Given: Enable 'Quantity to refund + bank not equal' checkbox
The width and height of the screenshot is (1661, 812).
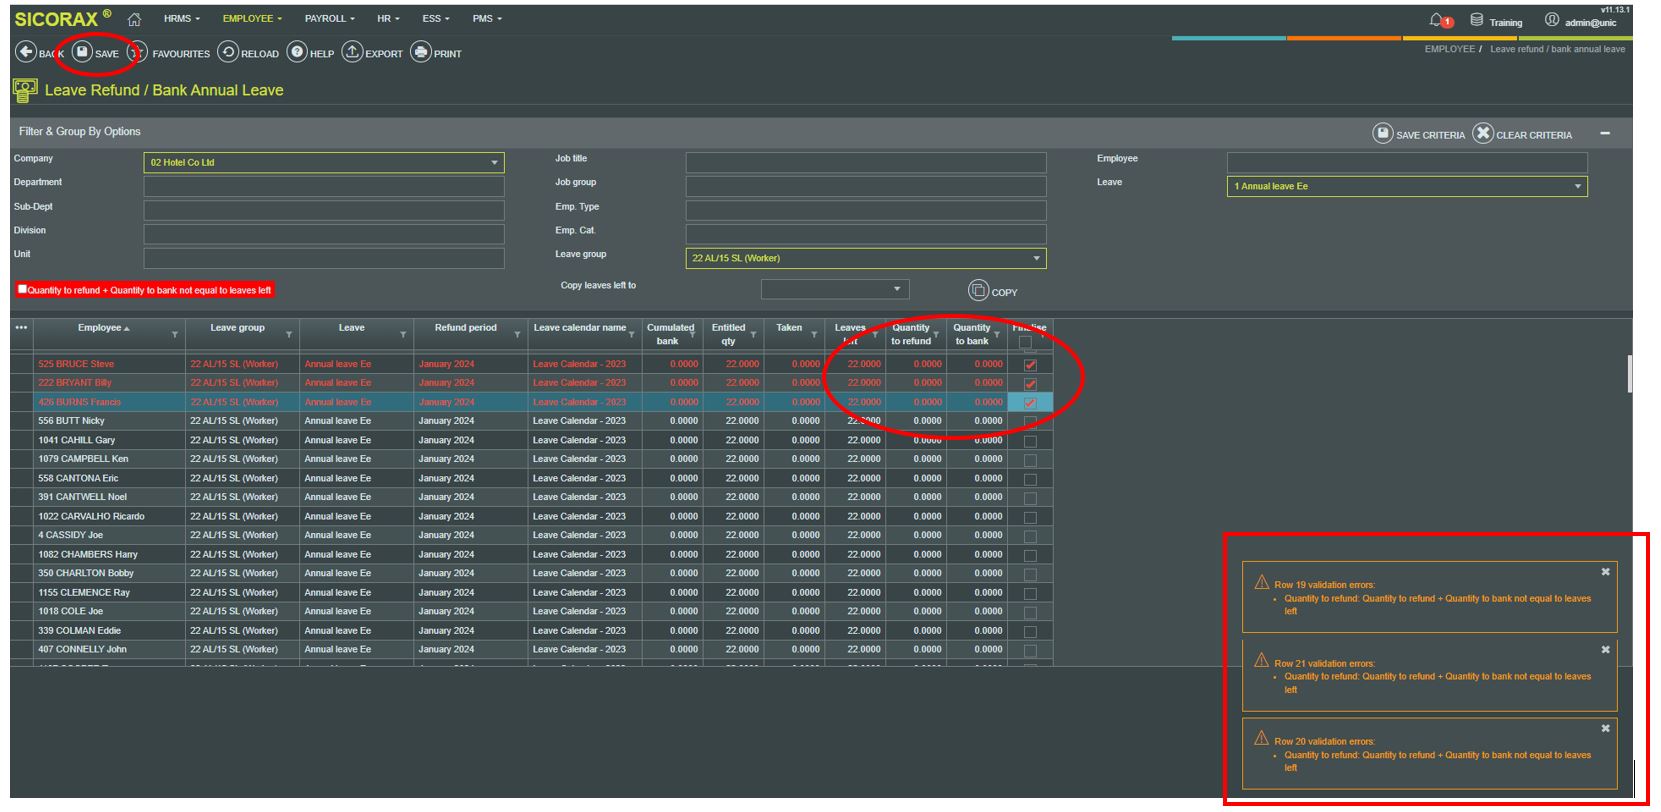Looking at the screenshot, I should point(23,289).
